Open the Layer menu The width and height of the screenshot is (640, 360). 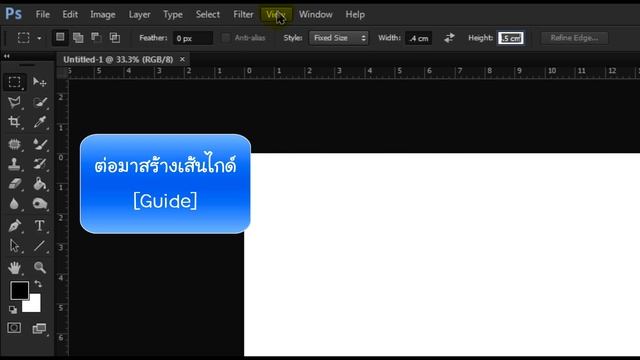pos(139,15)
